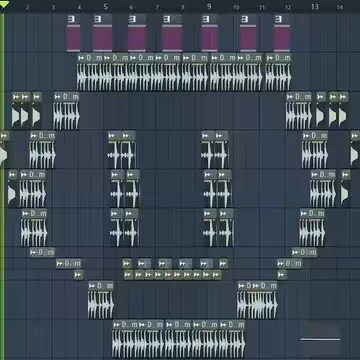
Task: Click the green playhead marker at timeline start
Action: tap(4, 5)
